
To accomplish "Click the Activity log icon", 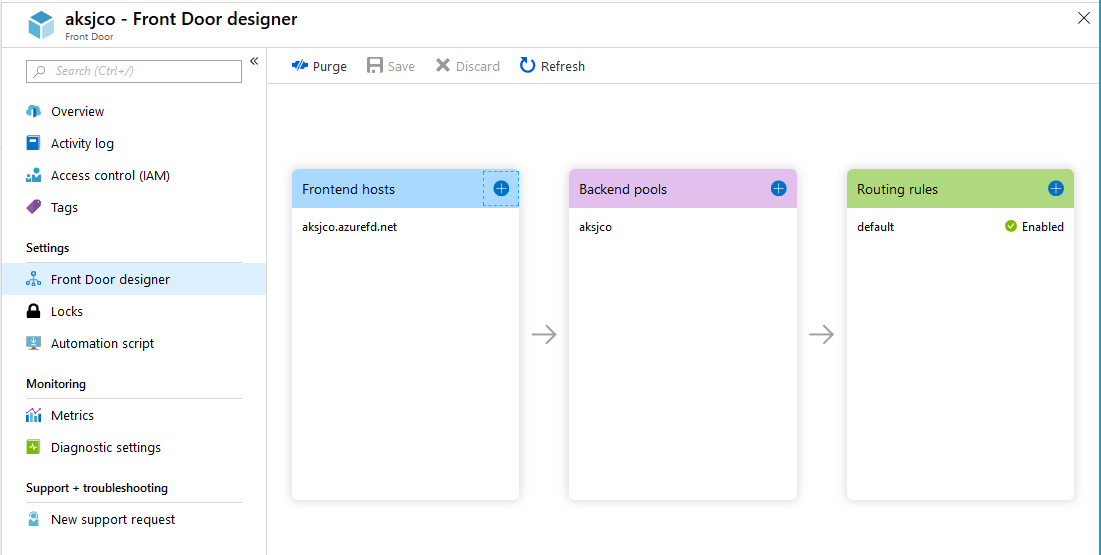I will click(x=33, y=143).
